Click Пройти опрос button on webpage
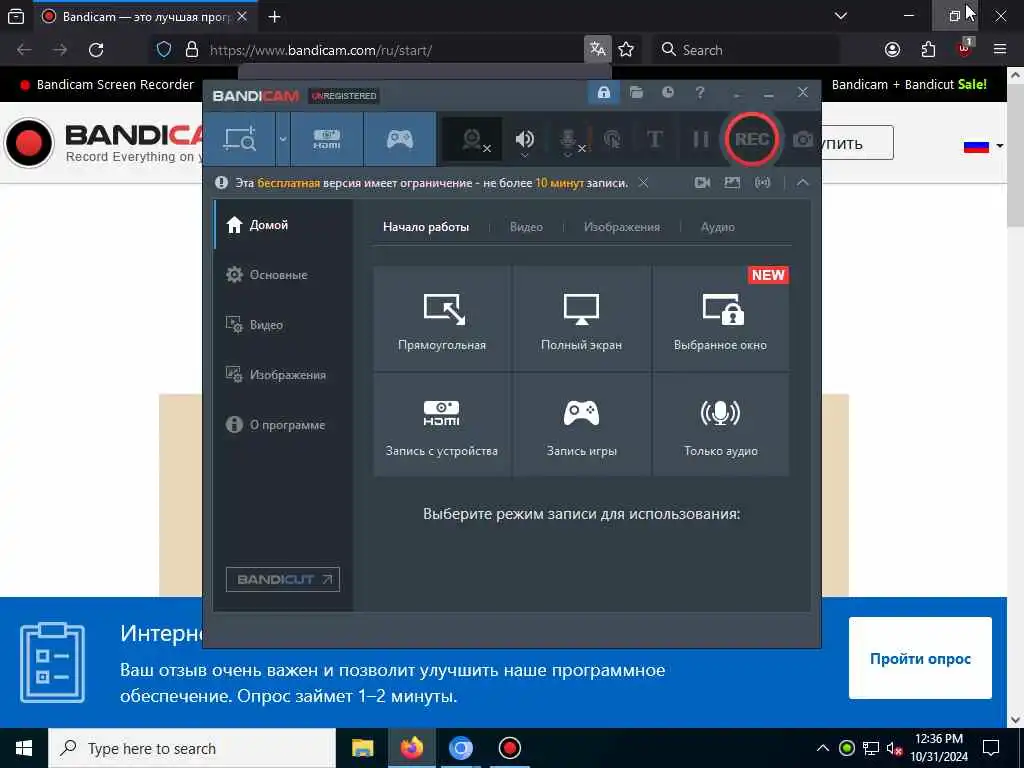 920,658
